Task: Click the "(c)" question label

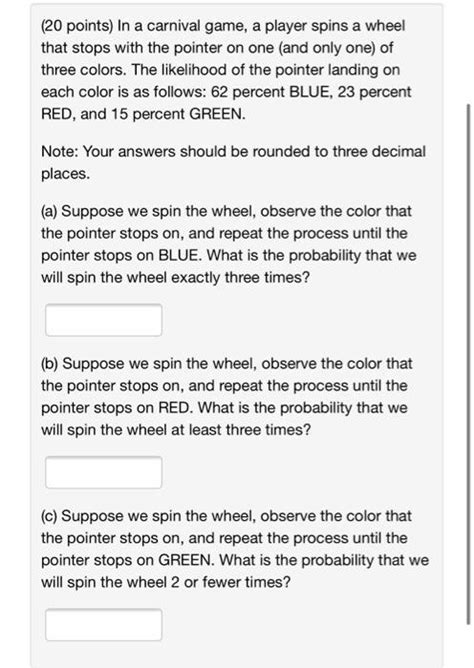Action: point(49,516)
